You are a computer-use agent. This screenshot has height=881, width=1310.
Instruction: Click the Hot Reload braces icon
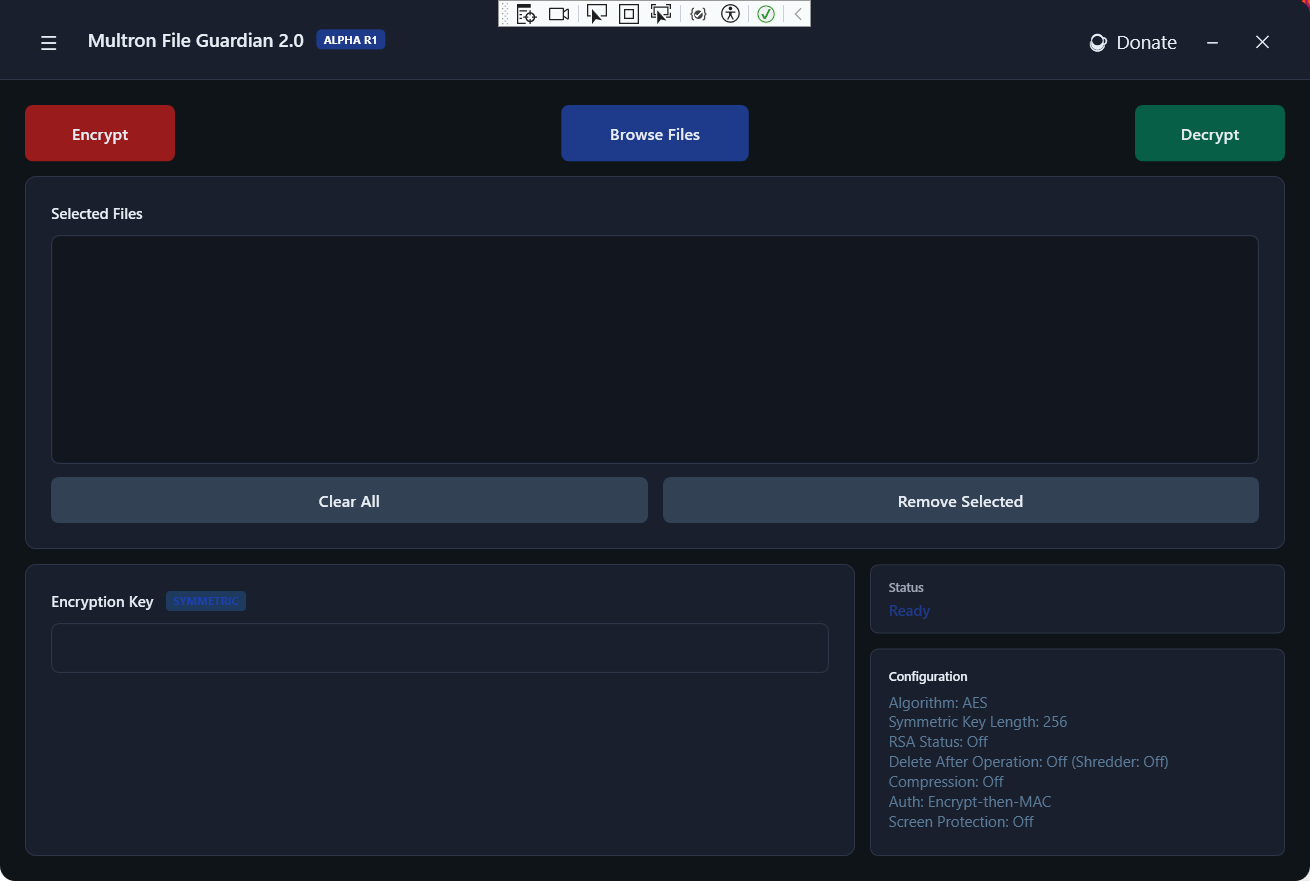click(699, 14)
